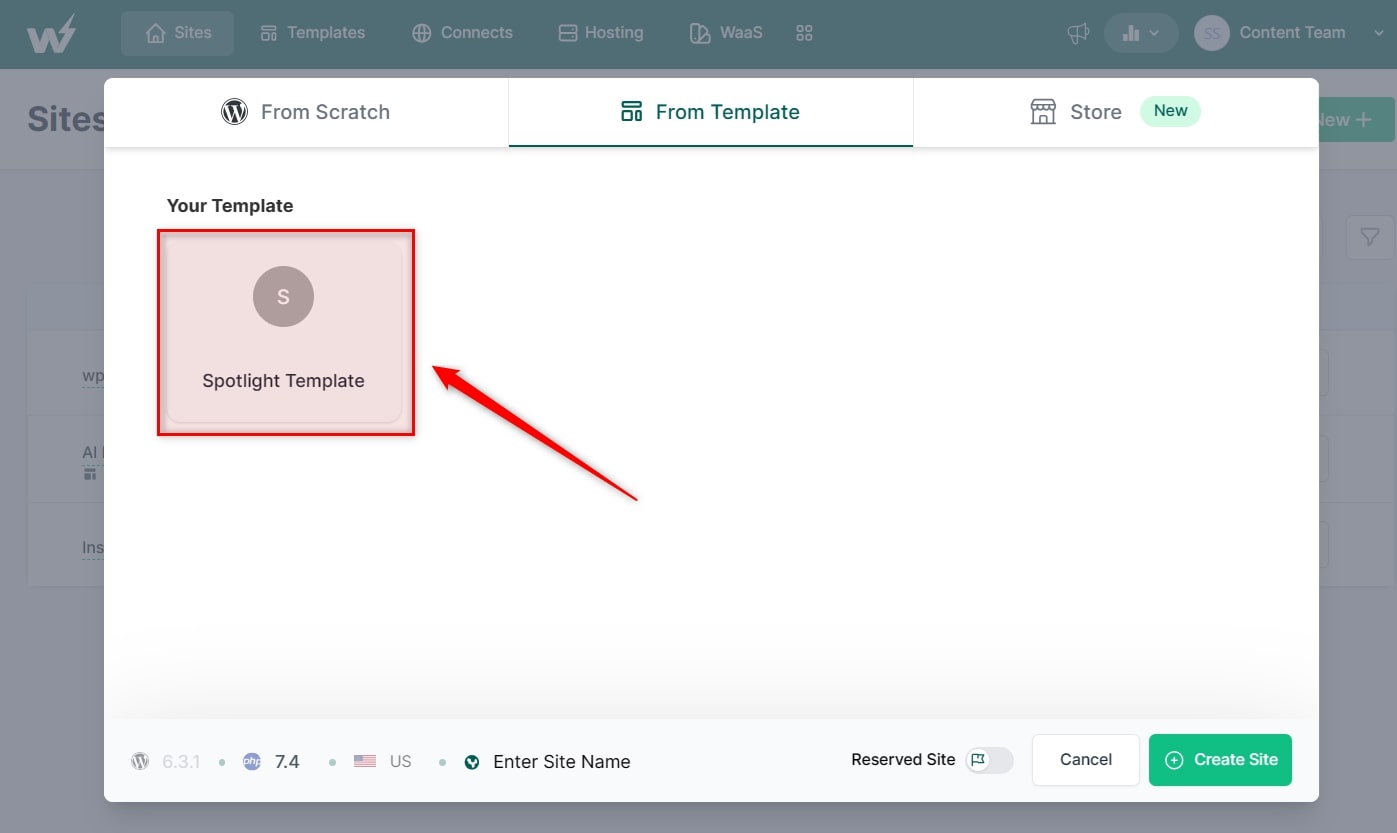Click the WordPress version 6.3.1 selector

click(x=166, y=762)
